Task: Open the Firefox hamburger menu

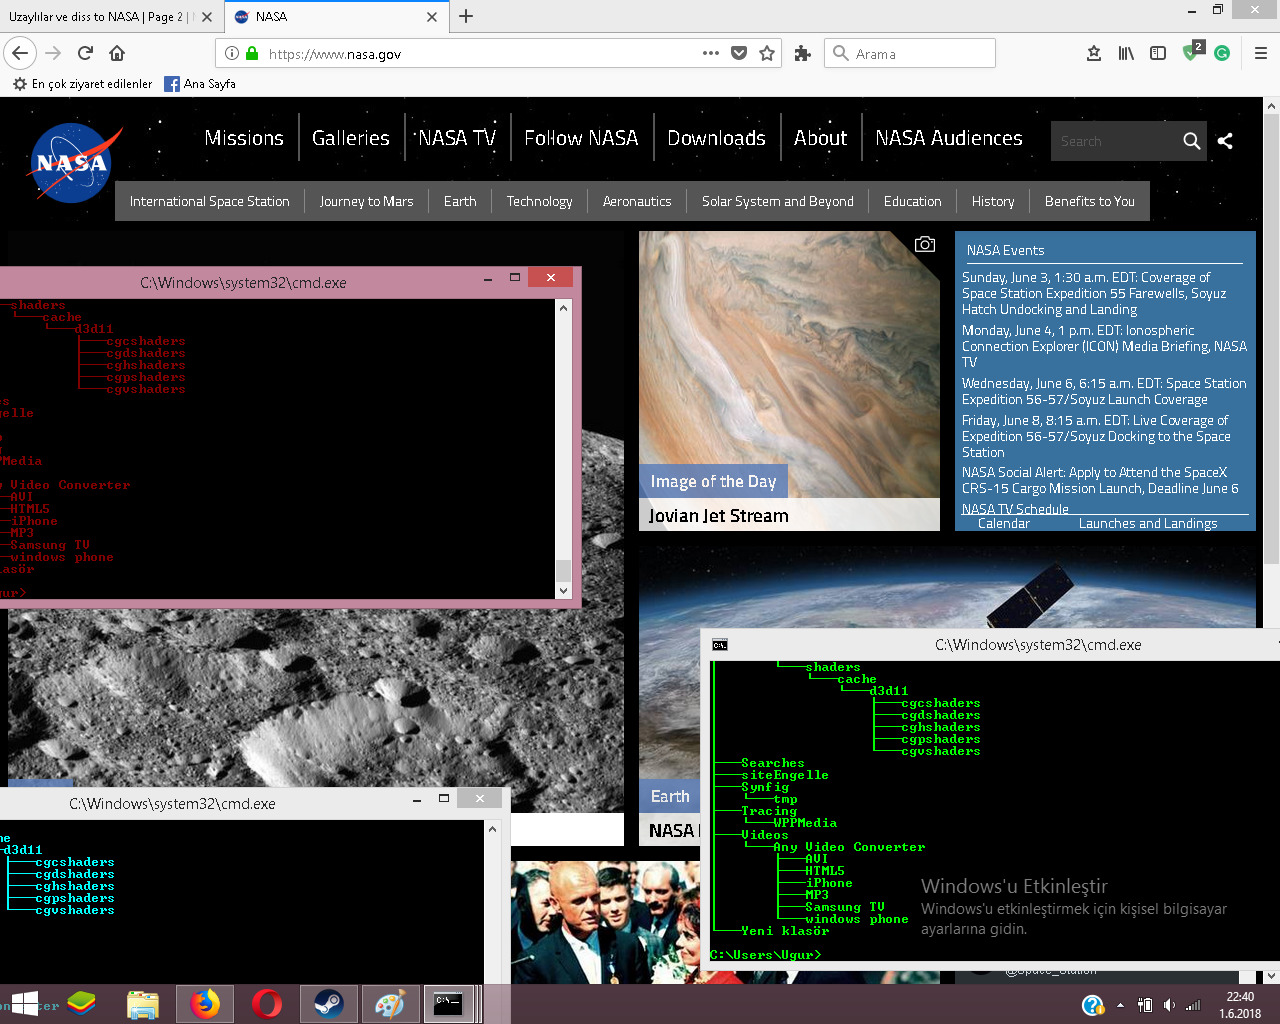Action: pyautogui.click(x=1260, y=53)
